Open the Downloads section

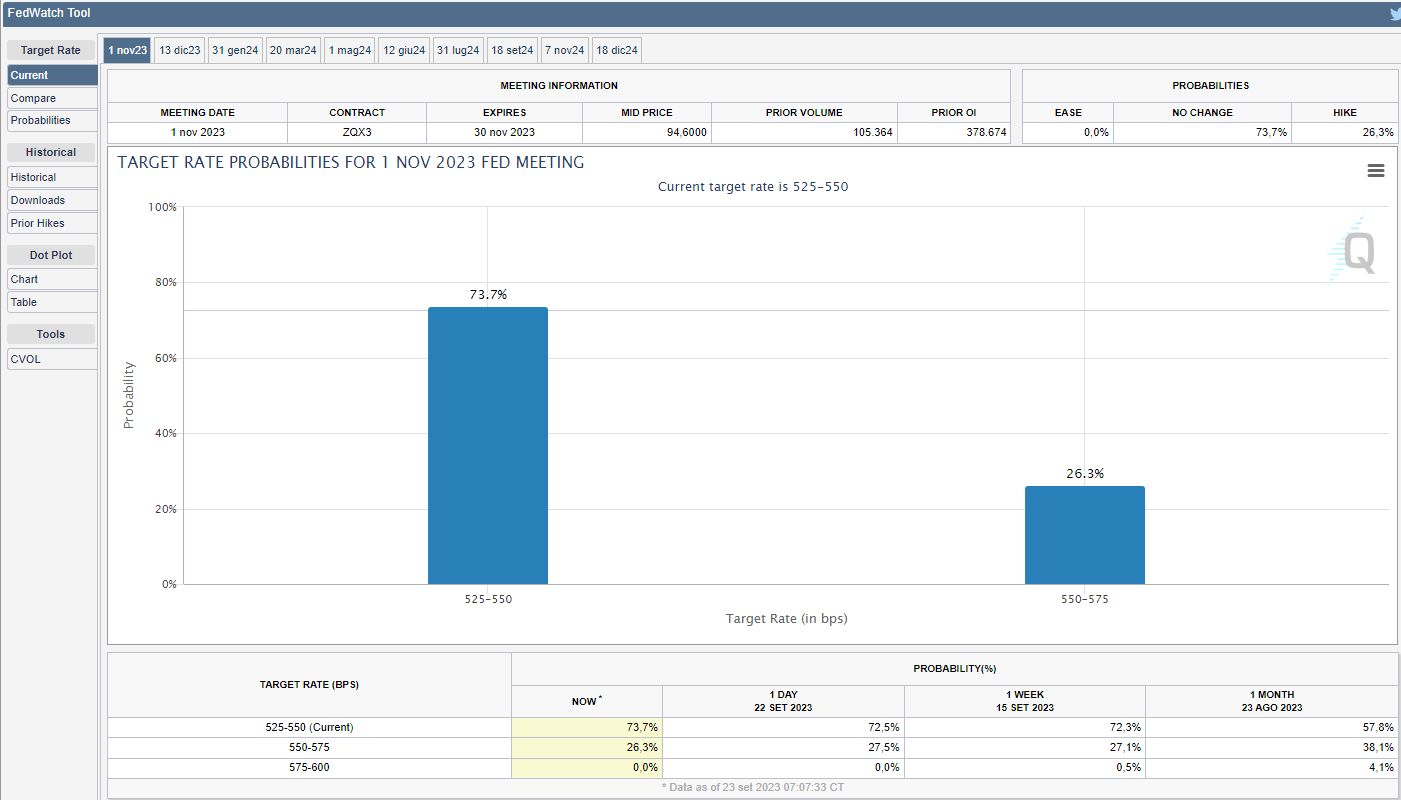52,200
